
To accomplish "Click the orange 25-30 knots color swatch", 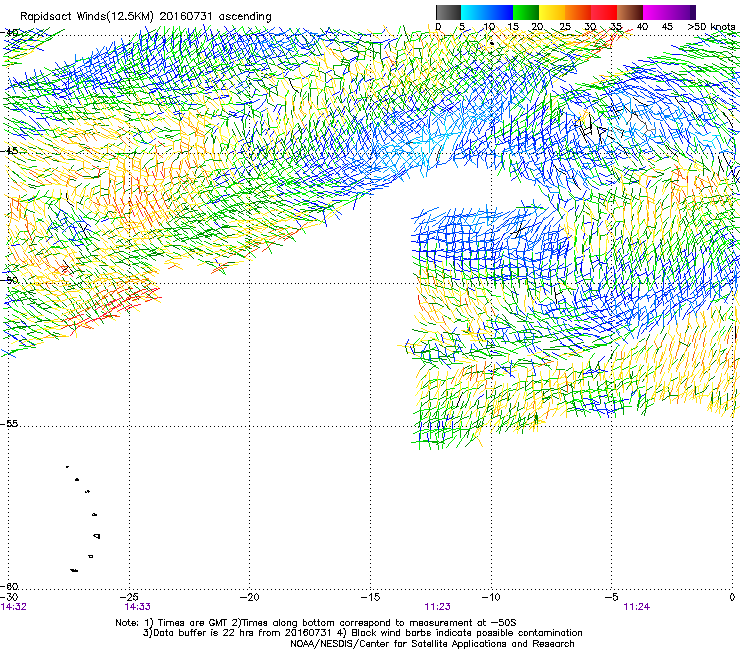I will click(x=578, y=12).
